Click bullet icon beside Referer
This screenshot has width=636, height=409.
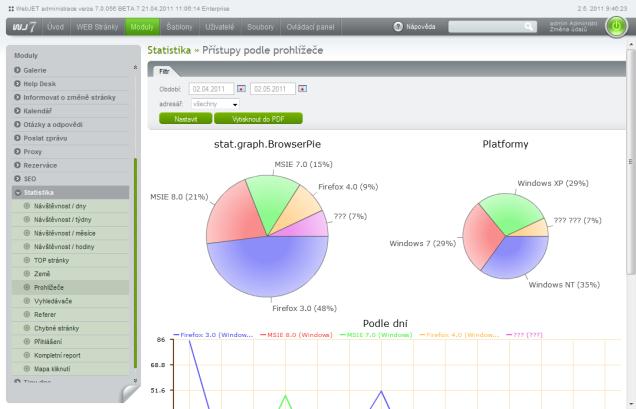tap(27, 314)
